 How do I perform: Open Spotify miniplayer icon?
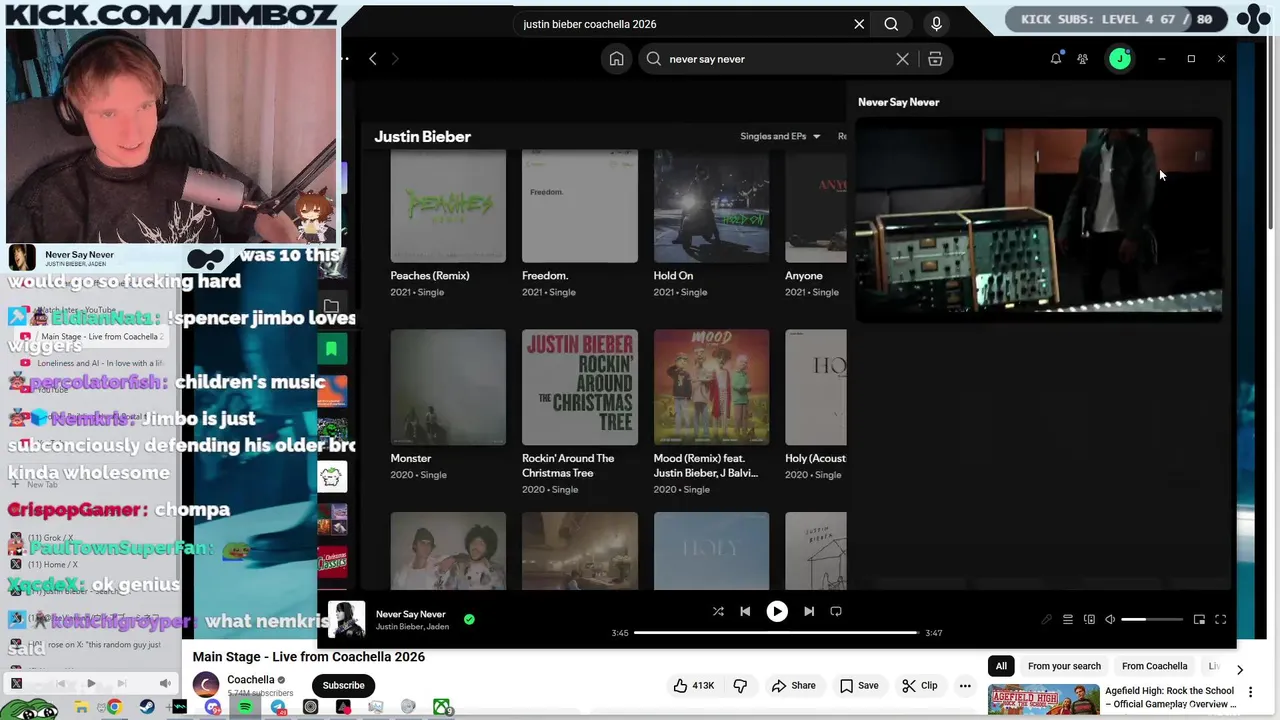[x=1199, y=619]
